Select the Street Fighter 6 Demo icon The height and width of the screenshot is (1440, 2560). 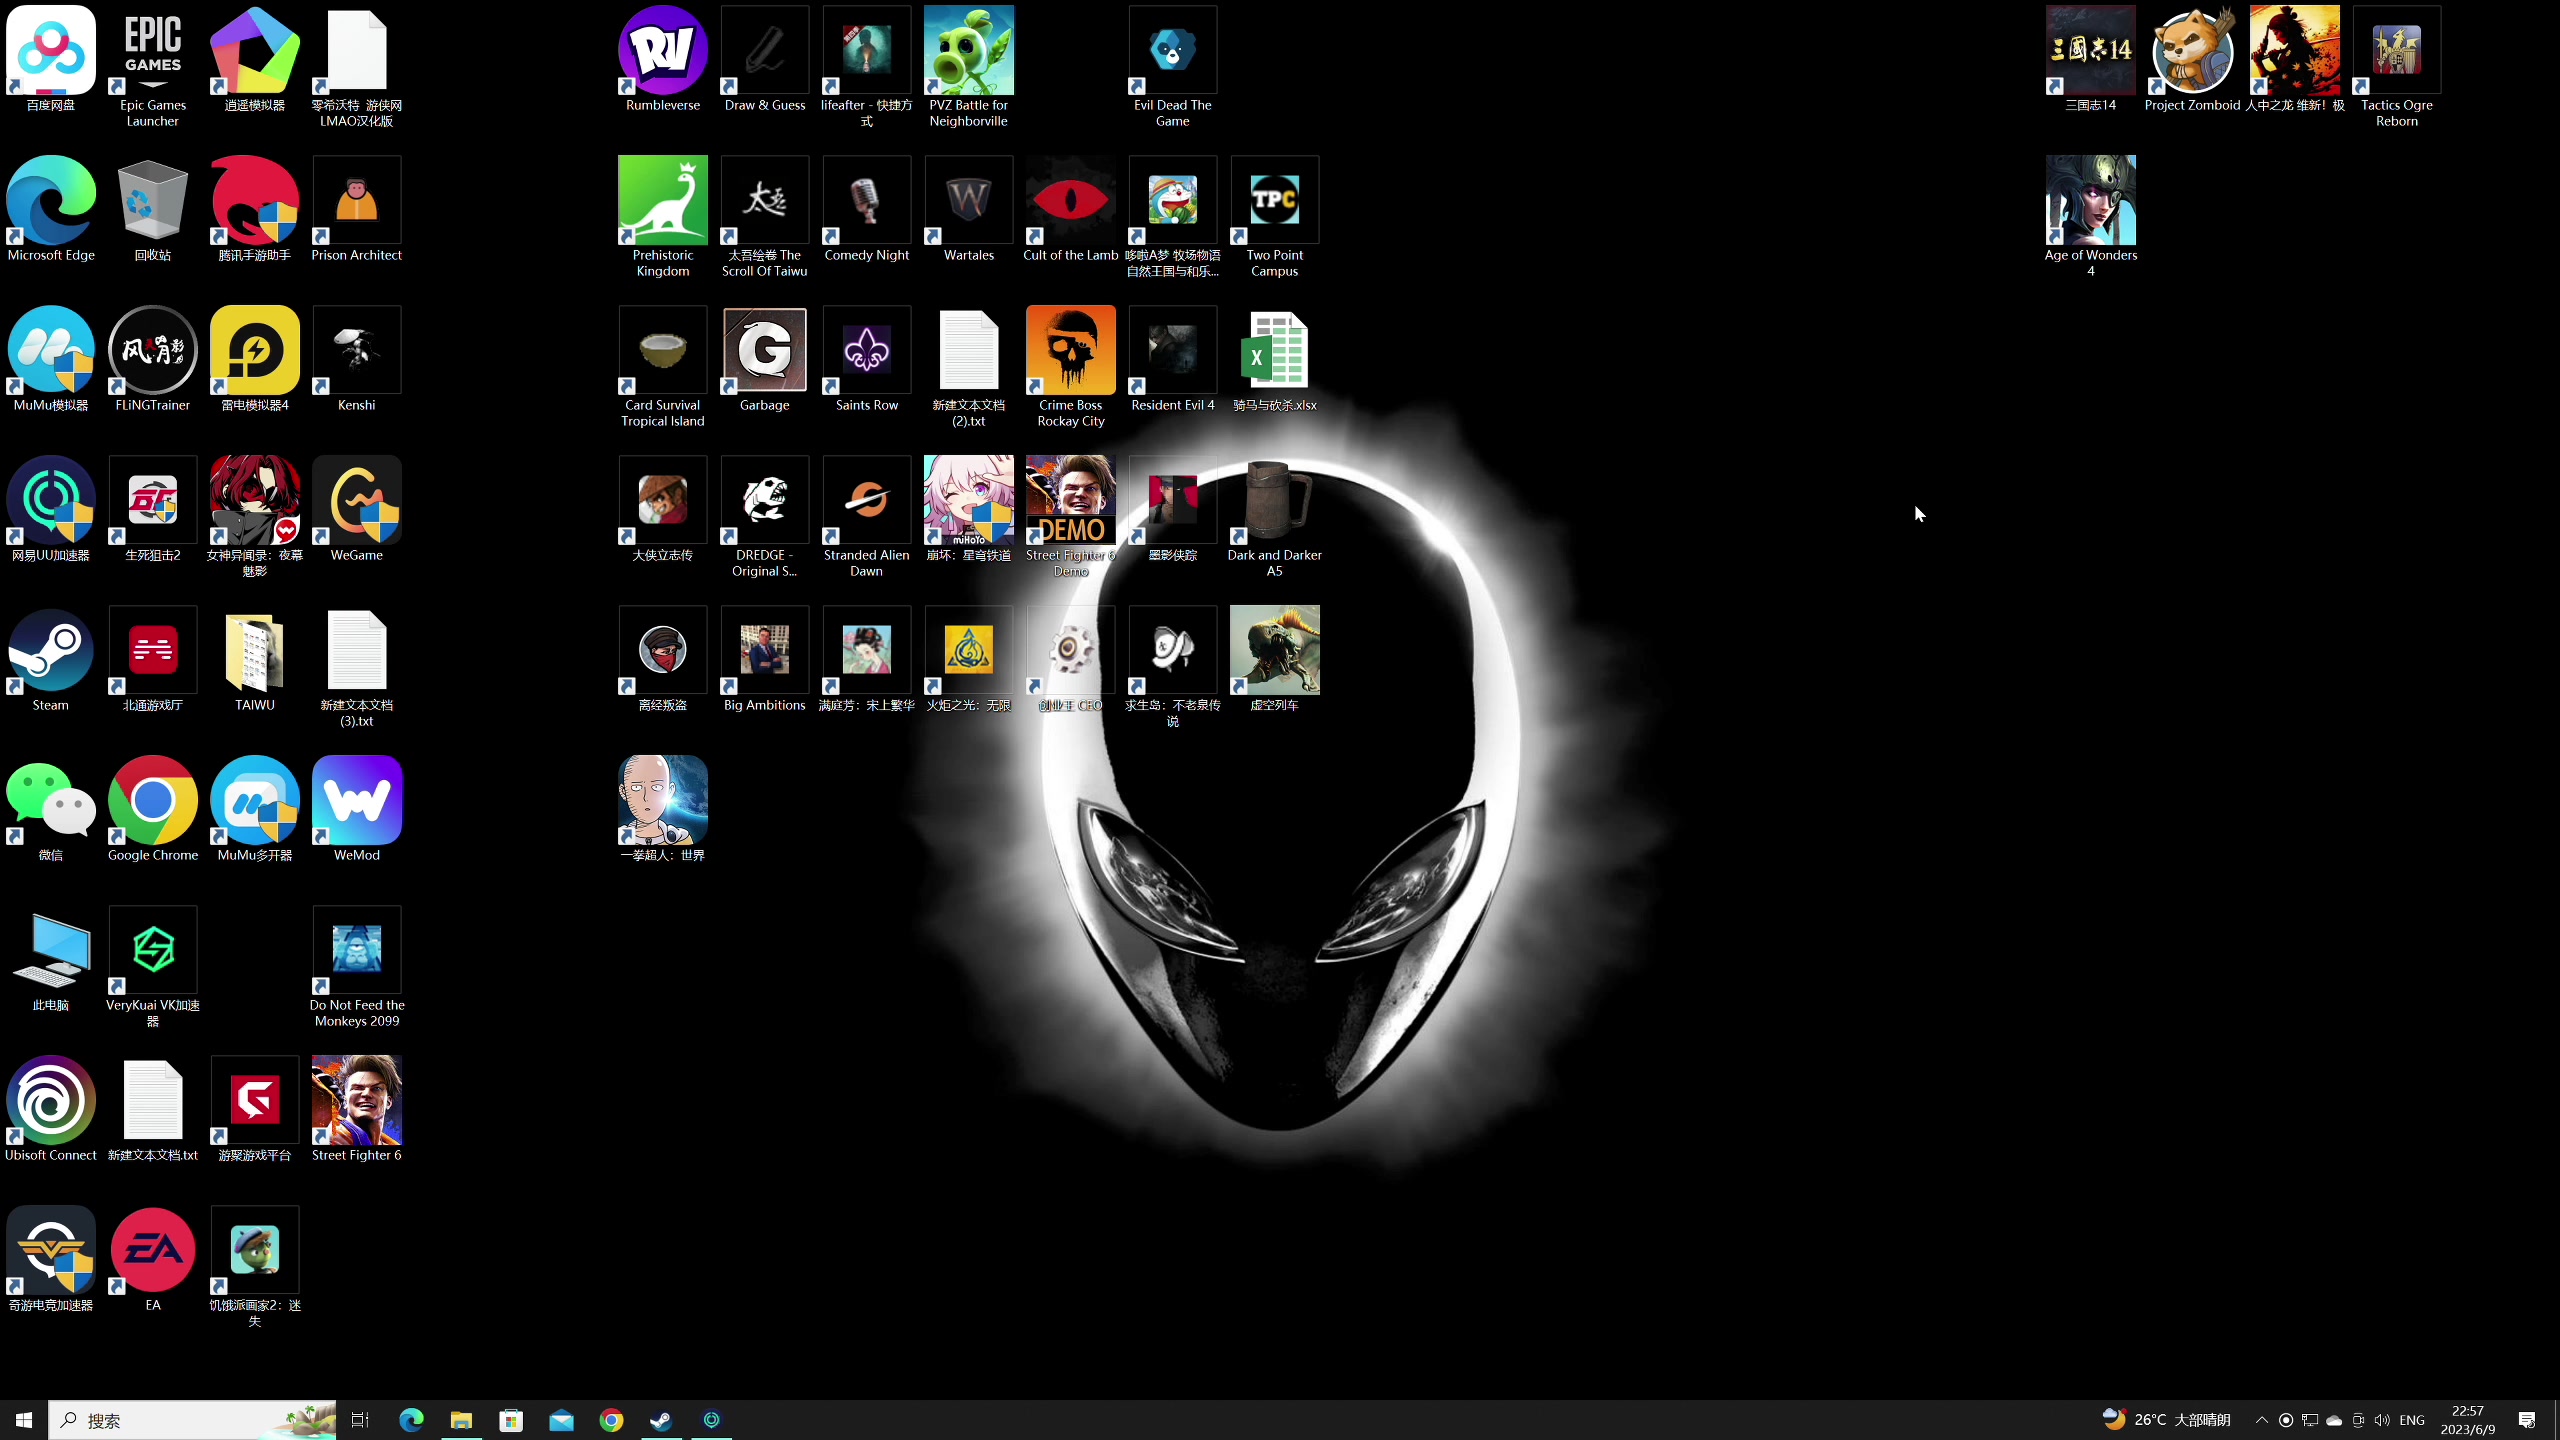pos(1071,518)
